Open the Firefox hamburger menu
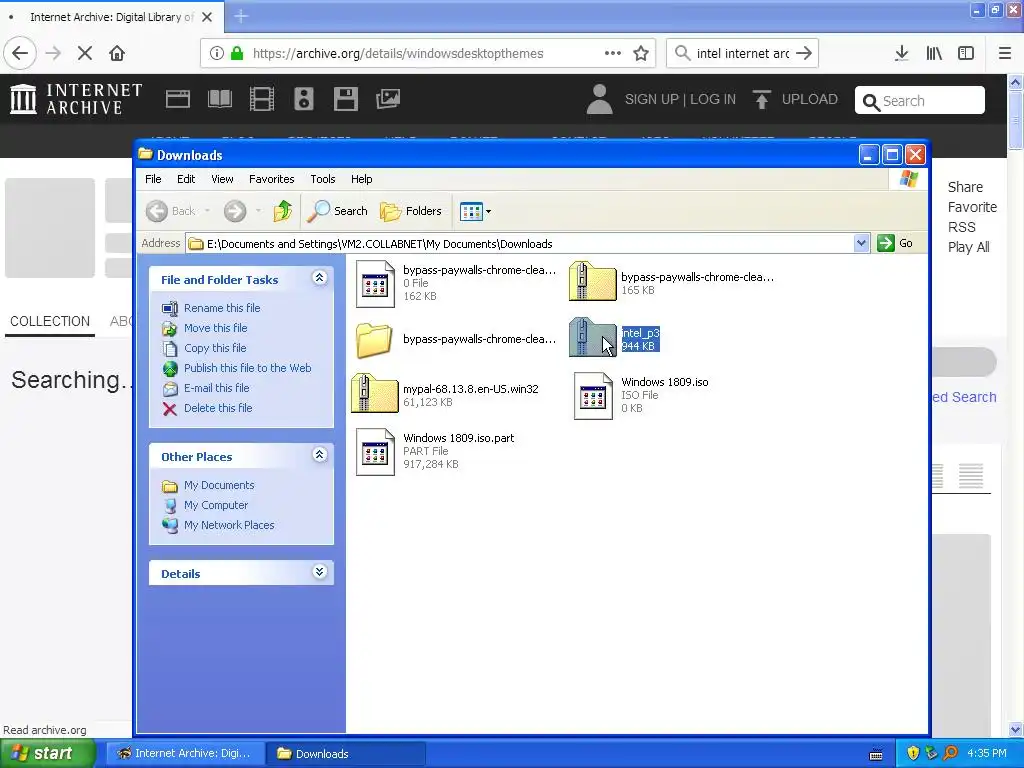The width and height of the screenshot is (1024, 768). (x=1004, y=53)
